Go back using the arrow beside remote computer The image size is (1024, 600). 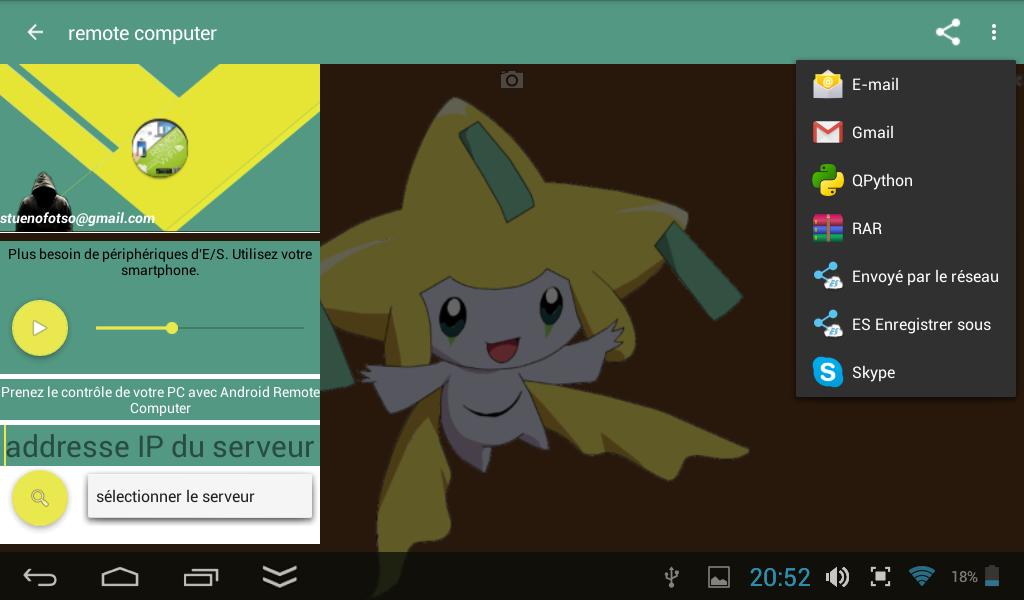35,32
